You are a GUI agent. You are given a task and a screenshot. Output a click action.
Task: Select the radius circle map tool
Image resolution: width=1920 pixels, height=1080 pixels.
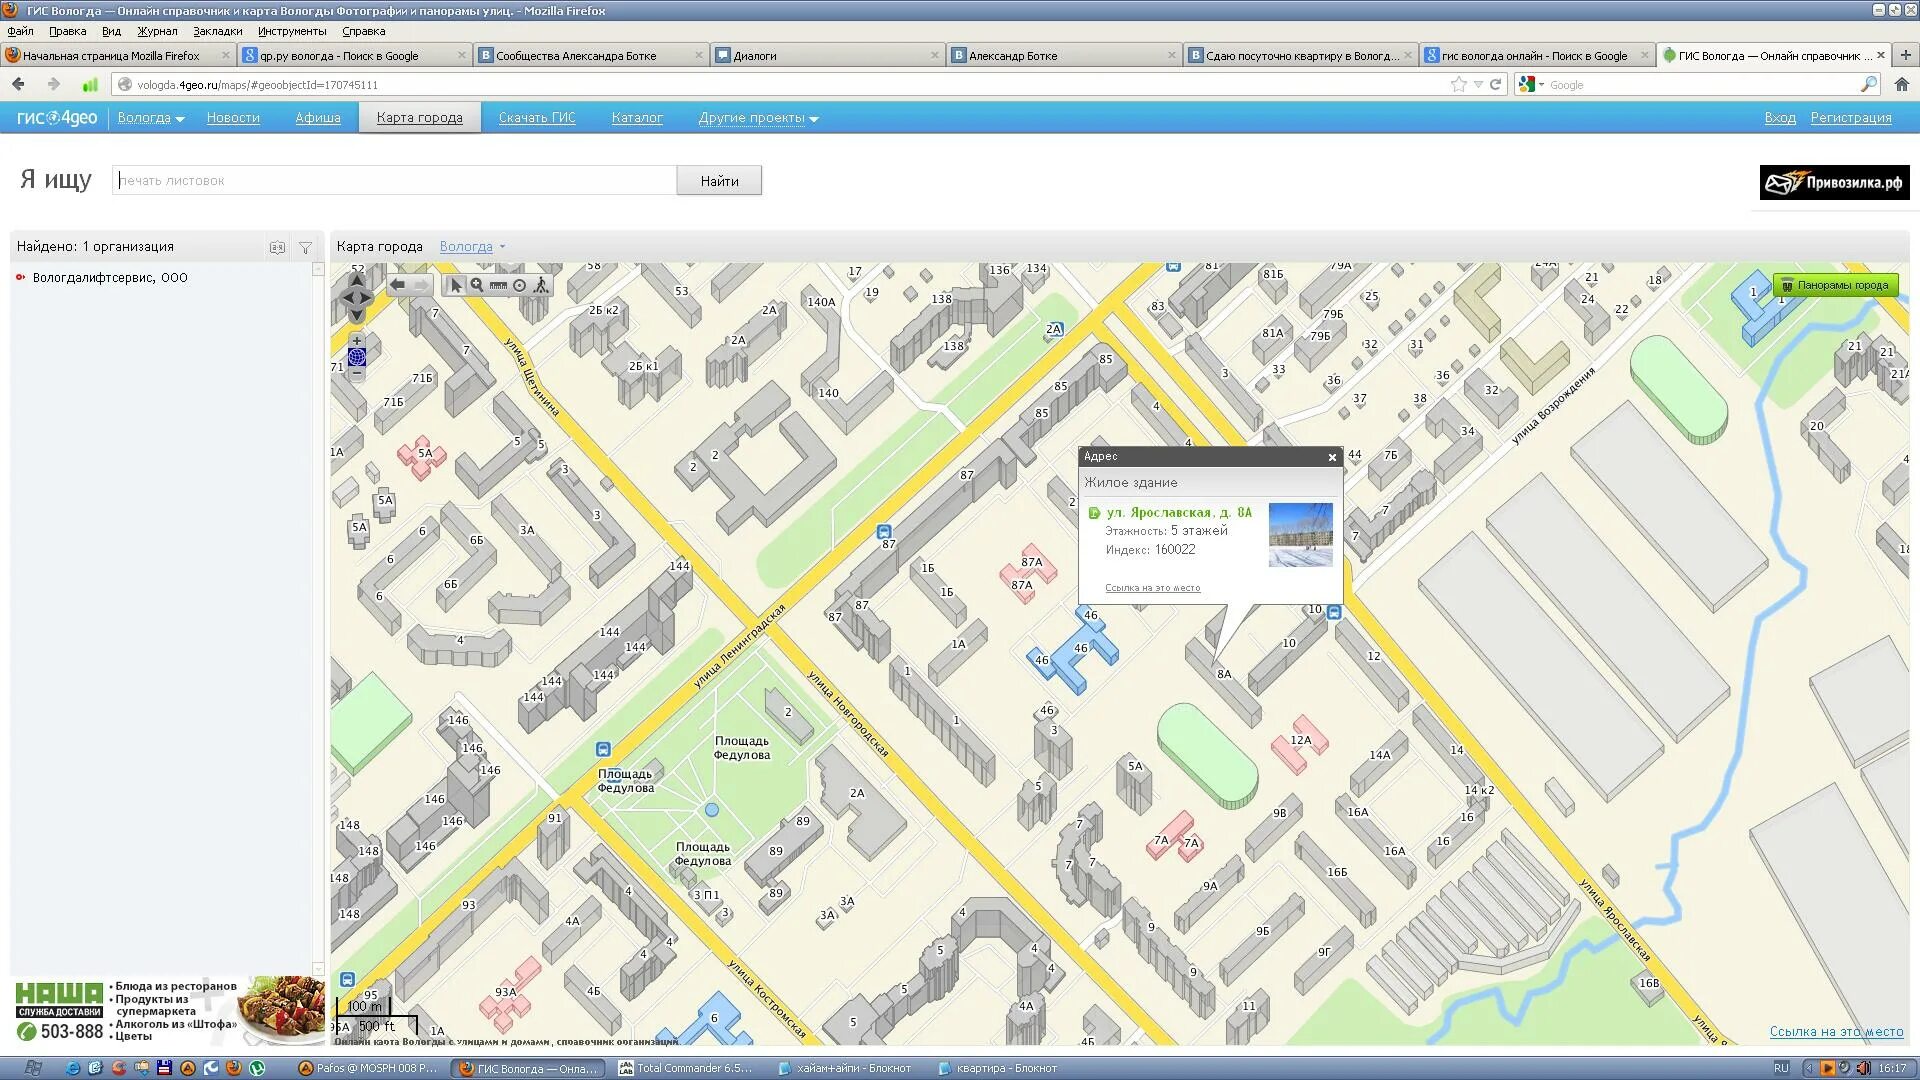(519, 285)
